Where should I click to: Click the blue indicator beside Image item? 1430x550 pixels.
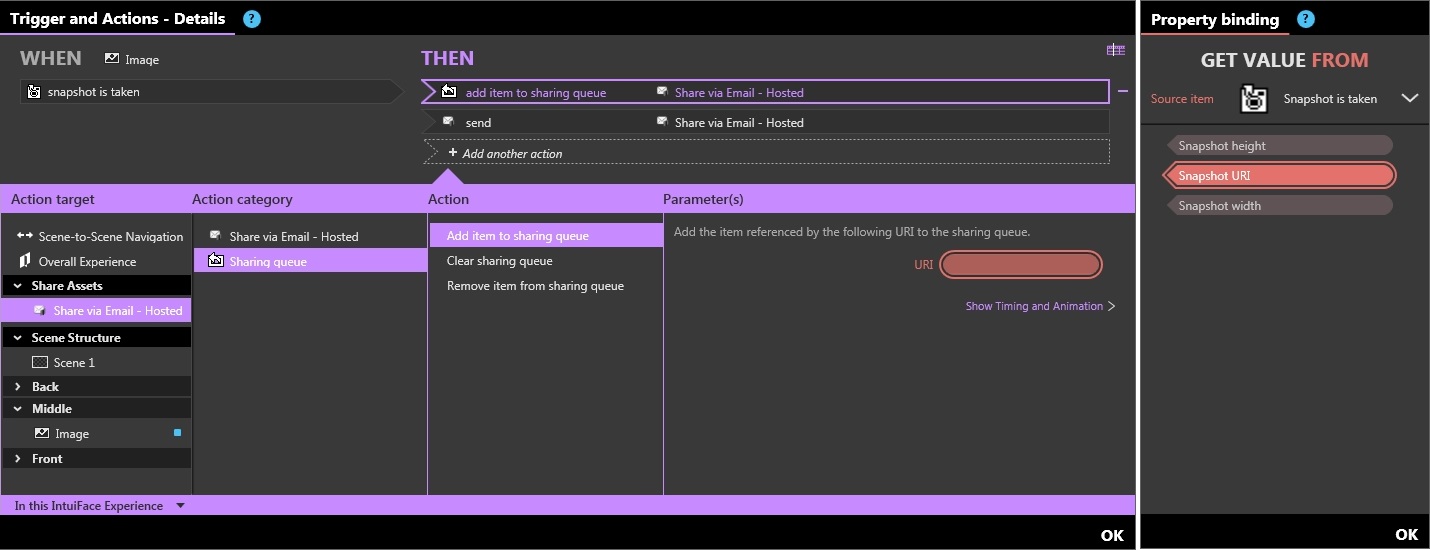point(177,433)
